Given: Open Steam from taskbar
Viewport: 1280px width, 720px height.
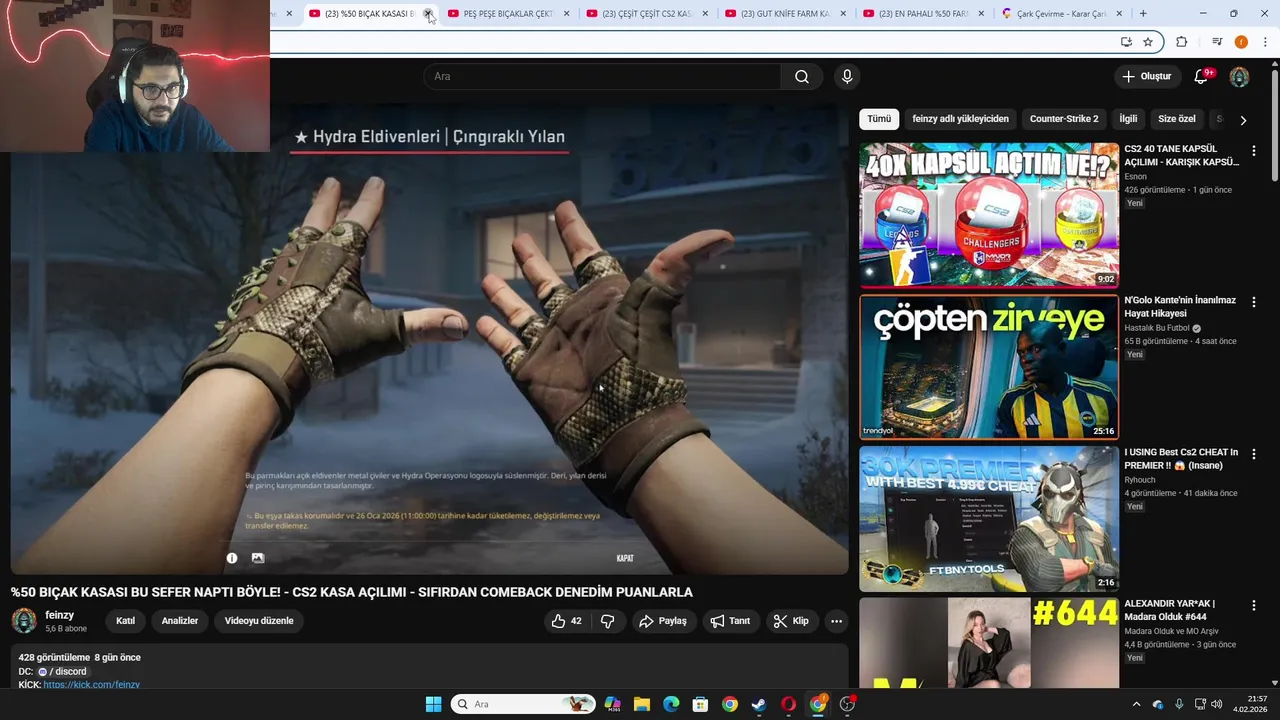Looking at the screenshot, I should click(x=759, y=704).
